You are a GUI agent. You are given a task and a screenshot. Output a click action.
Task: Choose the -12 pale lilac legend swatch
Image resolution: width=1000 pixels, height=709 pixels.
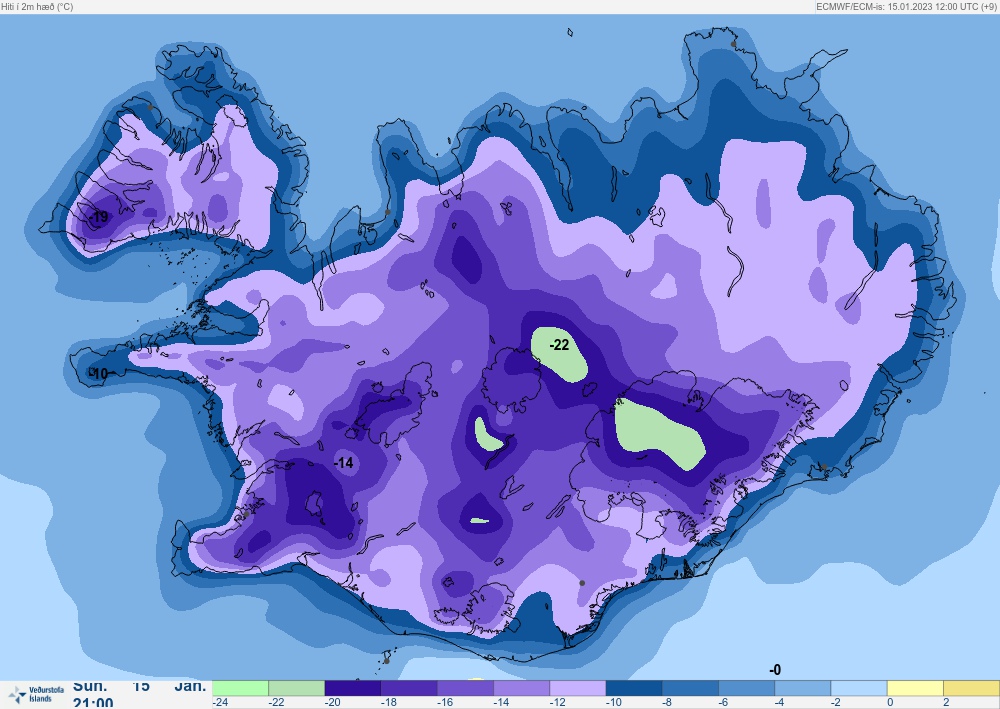(x=578, y=688)
